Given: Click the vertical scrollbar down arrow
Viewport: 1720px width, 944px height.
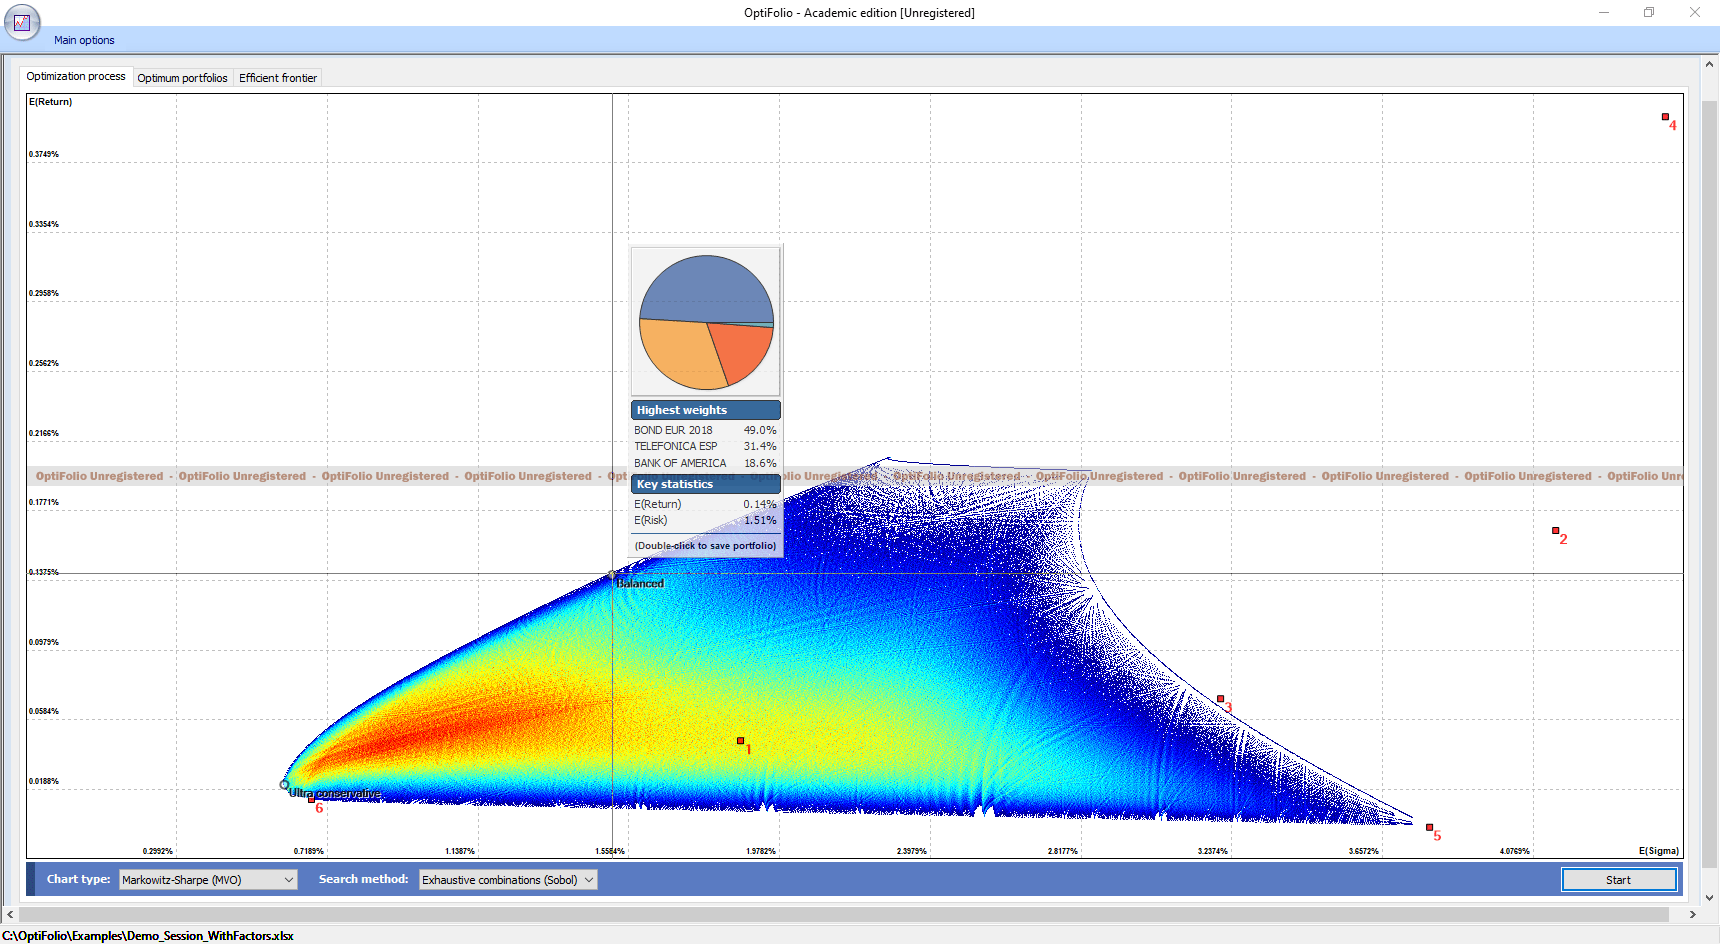Looking at the screenshot, I should [1709, 897].
